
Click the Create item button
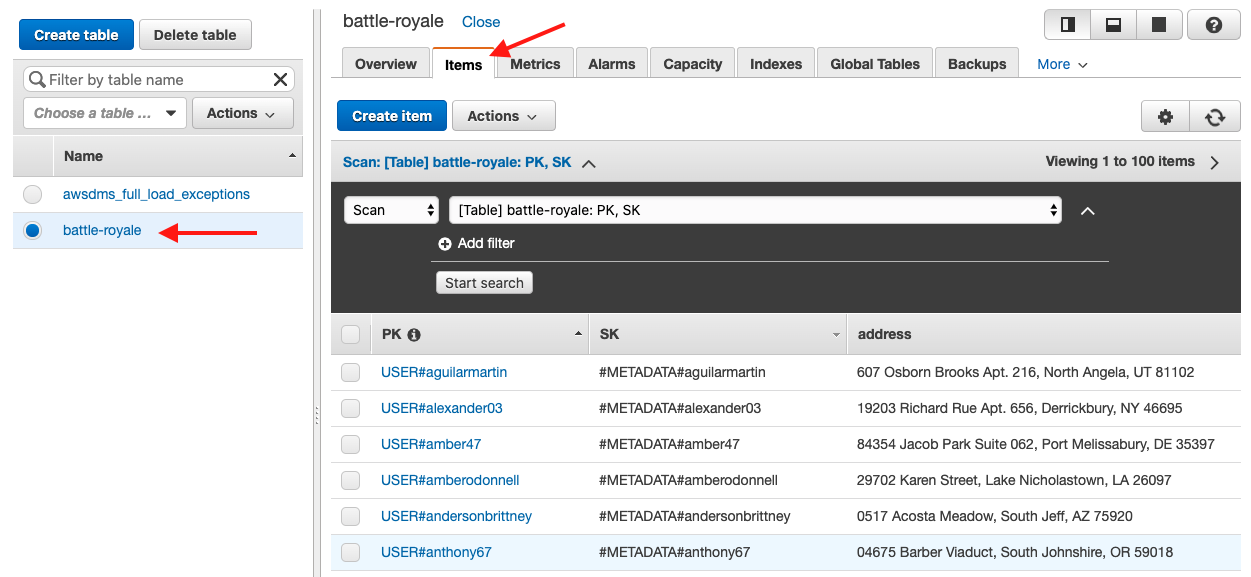tap(392, 116)
